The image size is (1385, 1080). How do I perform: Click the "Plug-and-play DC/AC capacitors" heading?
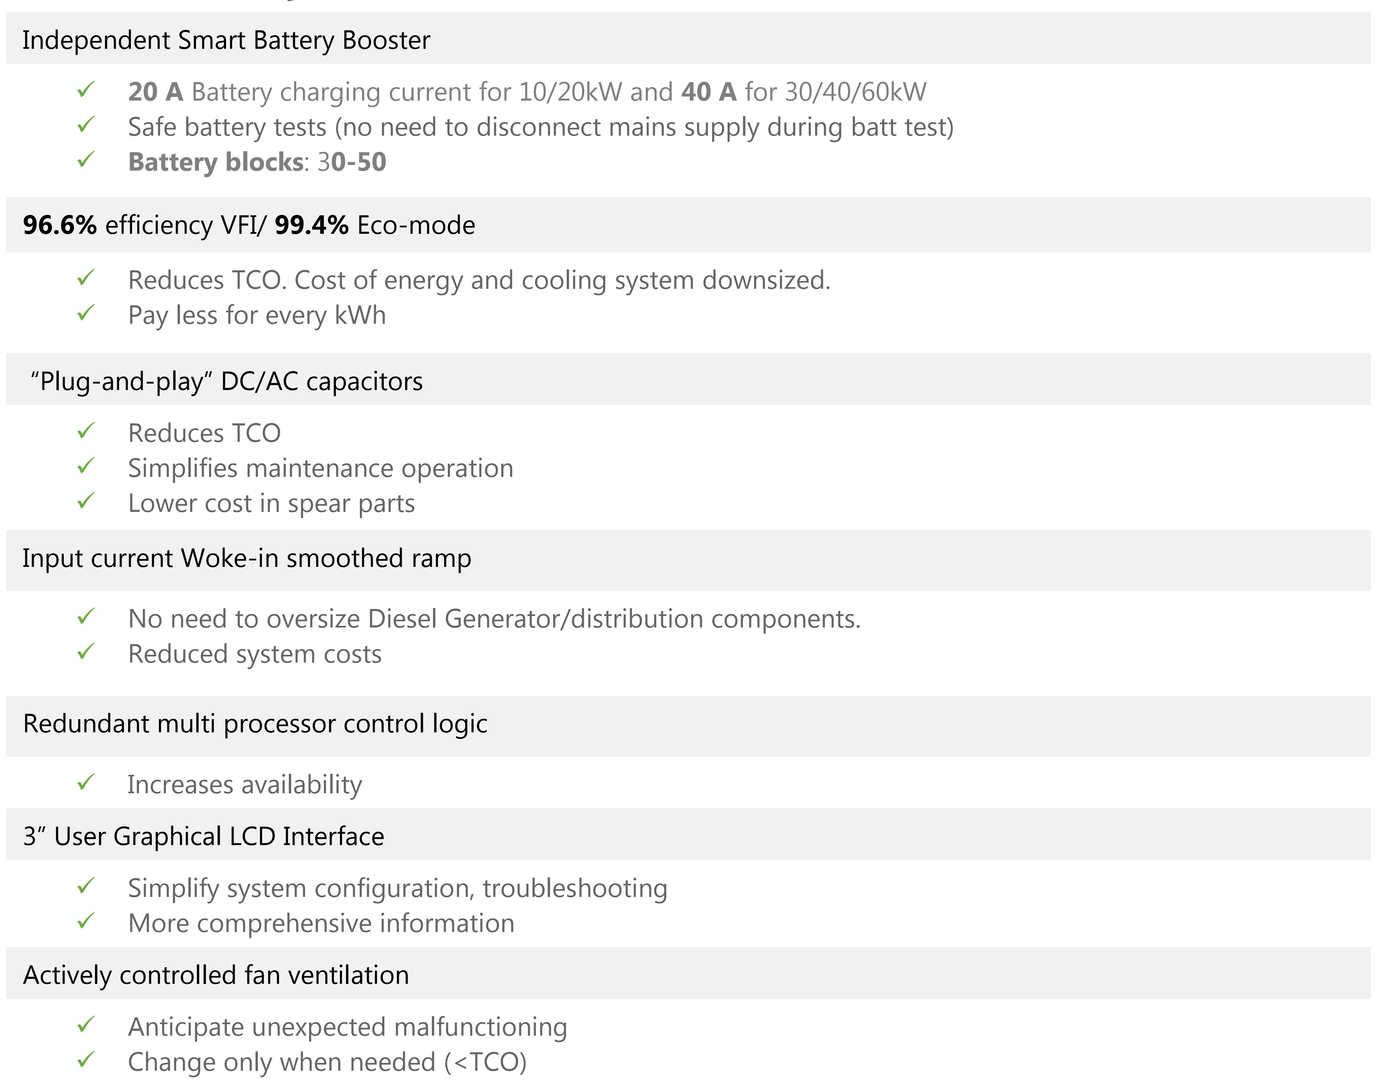click(x=227, y=381)
